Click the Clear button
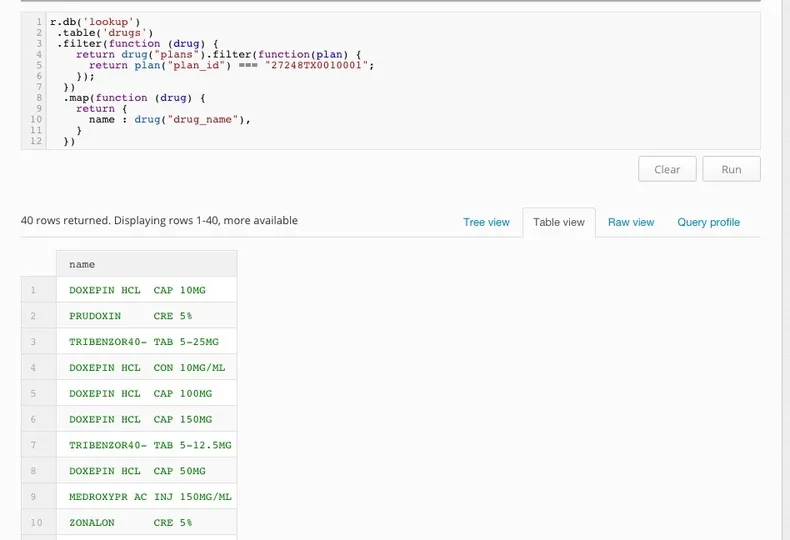 click(x=667, y=169)
